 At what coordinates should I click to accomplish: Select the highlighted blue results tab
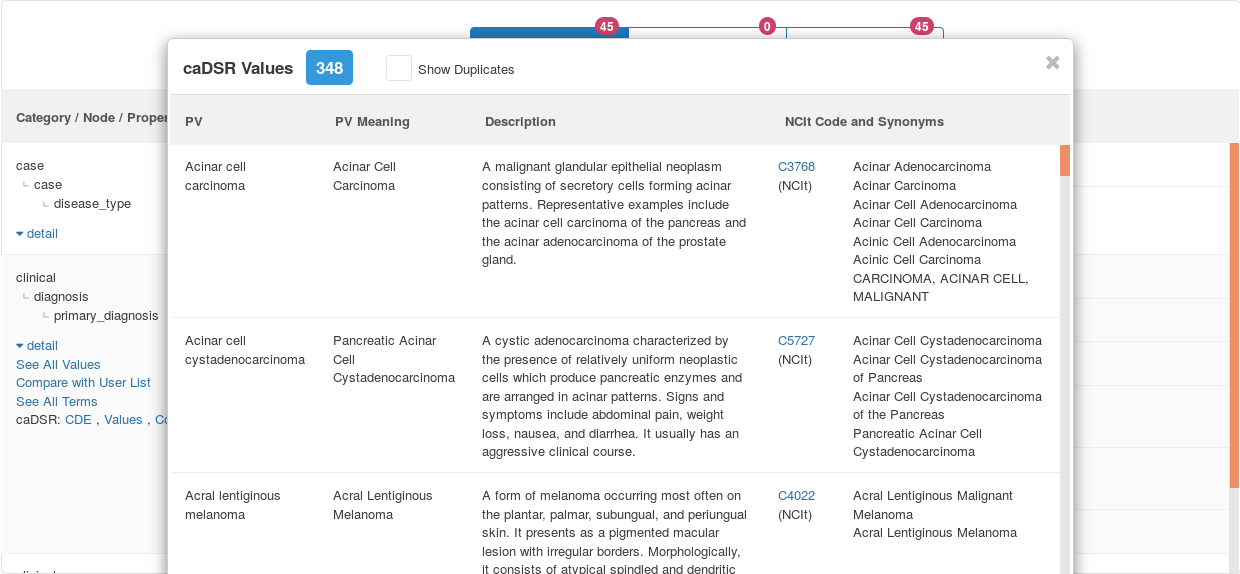[549, 32]
